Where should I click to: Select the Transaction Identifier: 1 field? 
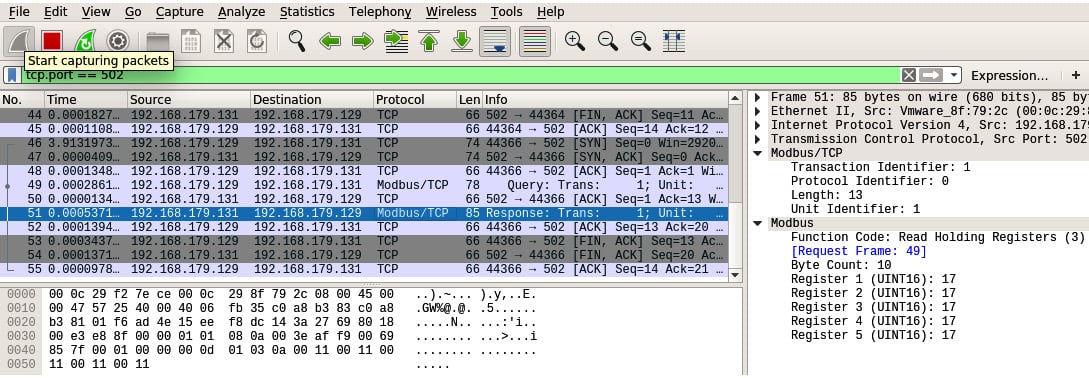(x=880, y=167)
